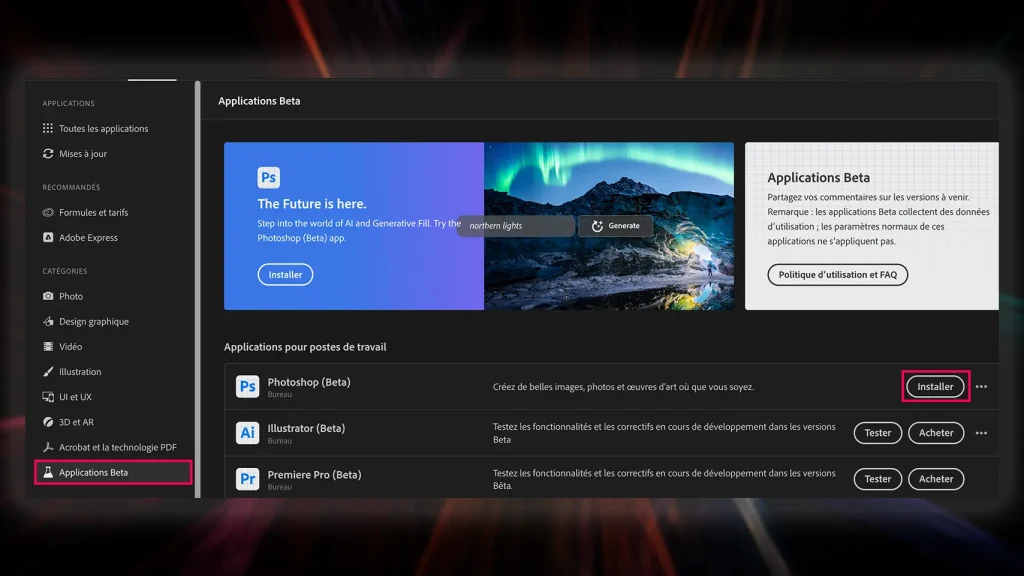Image resolution: width=1024 pixels, height=576 pixels.
Task: Open more options for Premiere Pro (Beta)
Action: pyautogui.click(x=981, y=478)
